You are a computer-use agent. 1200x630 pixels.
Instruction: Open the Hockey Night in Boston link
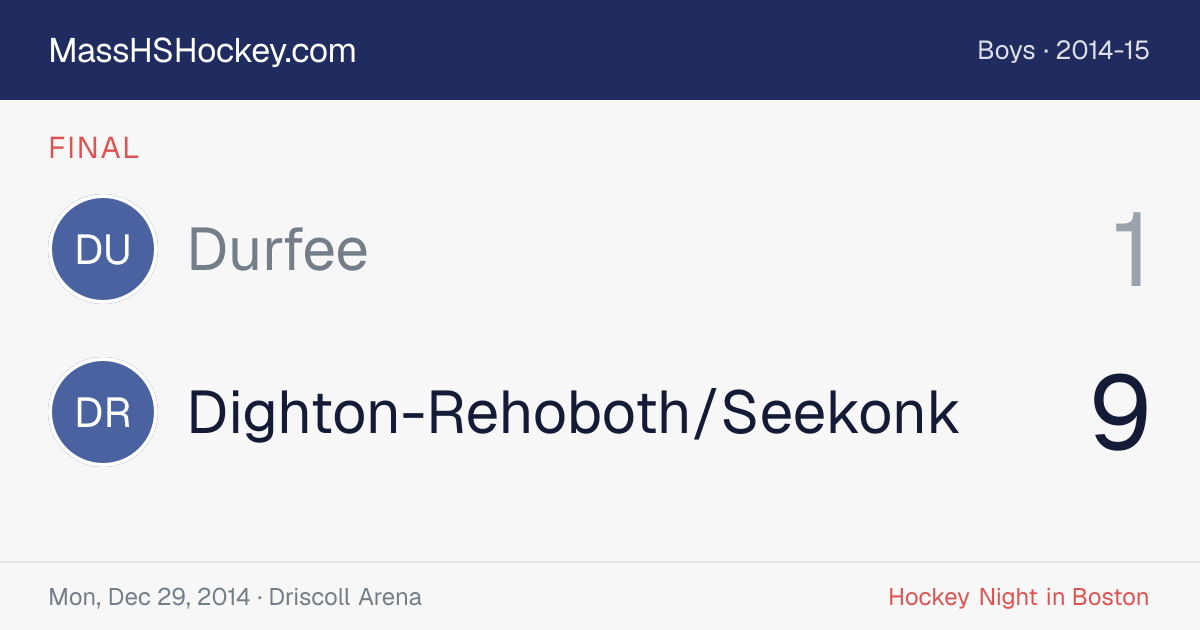pos(1019,597)
